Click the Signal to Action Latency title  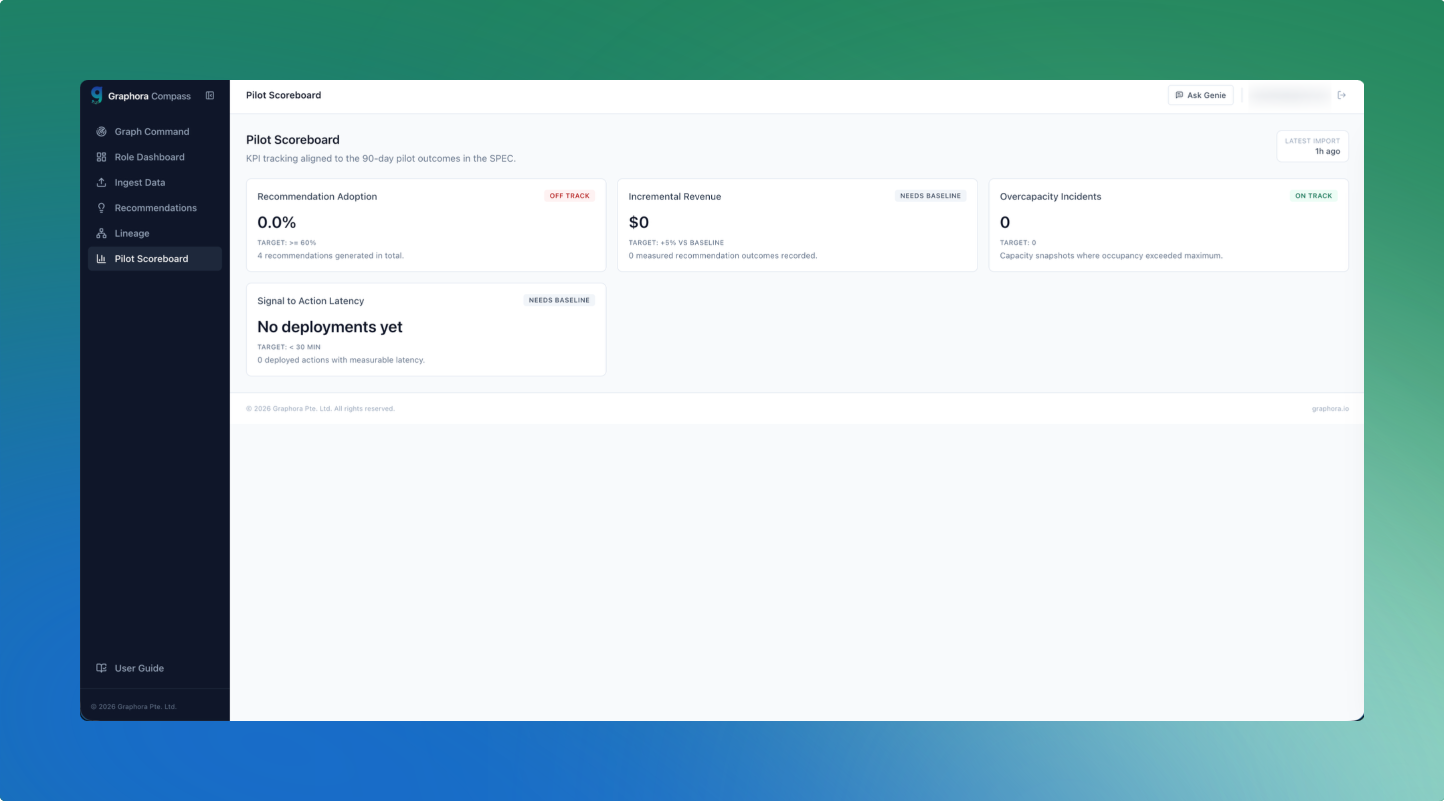point(311,301)
